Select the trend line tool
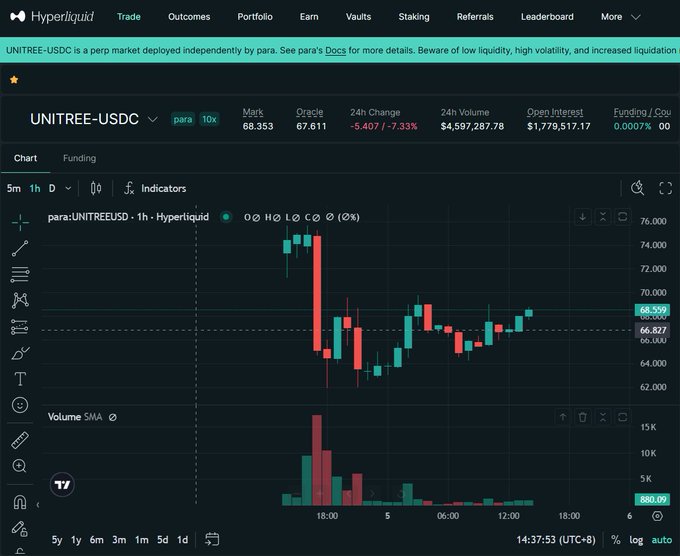This screenshot has height=556, width=680. click(20, 249)
